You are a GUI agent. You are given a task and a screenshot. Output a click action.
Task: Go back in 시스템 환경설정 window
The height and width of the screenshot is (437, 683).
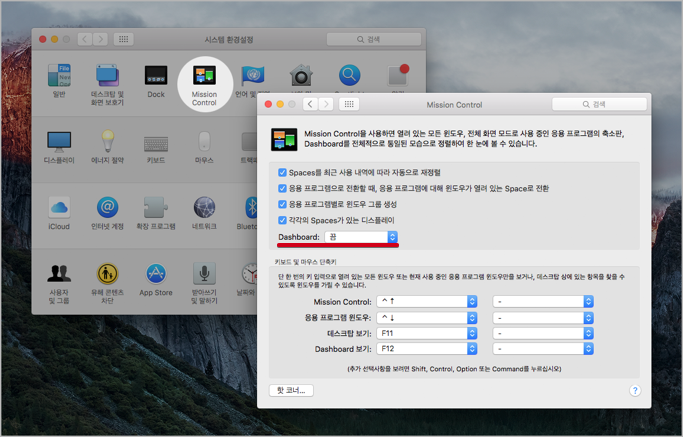[85, 39]
